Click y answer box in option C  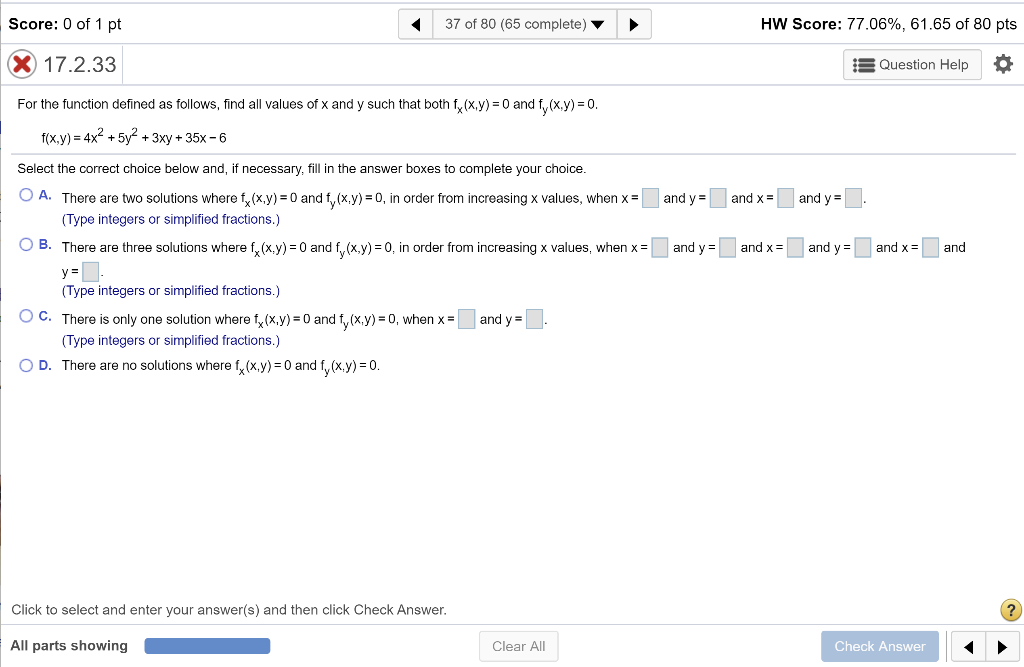(534, 319)
